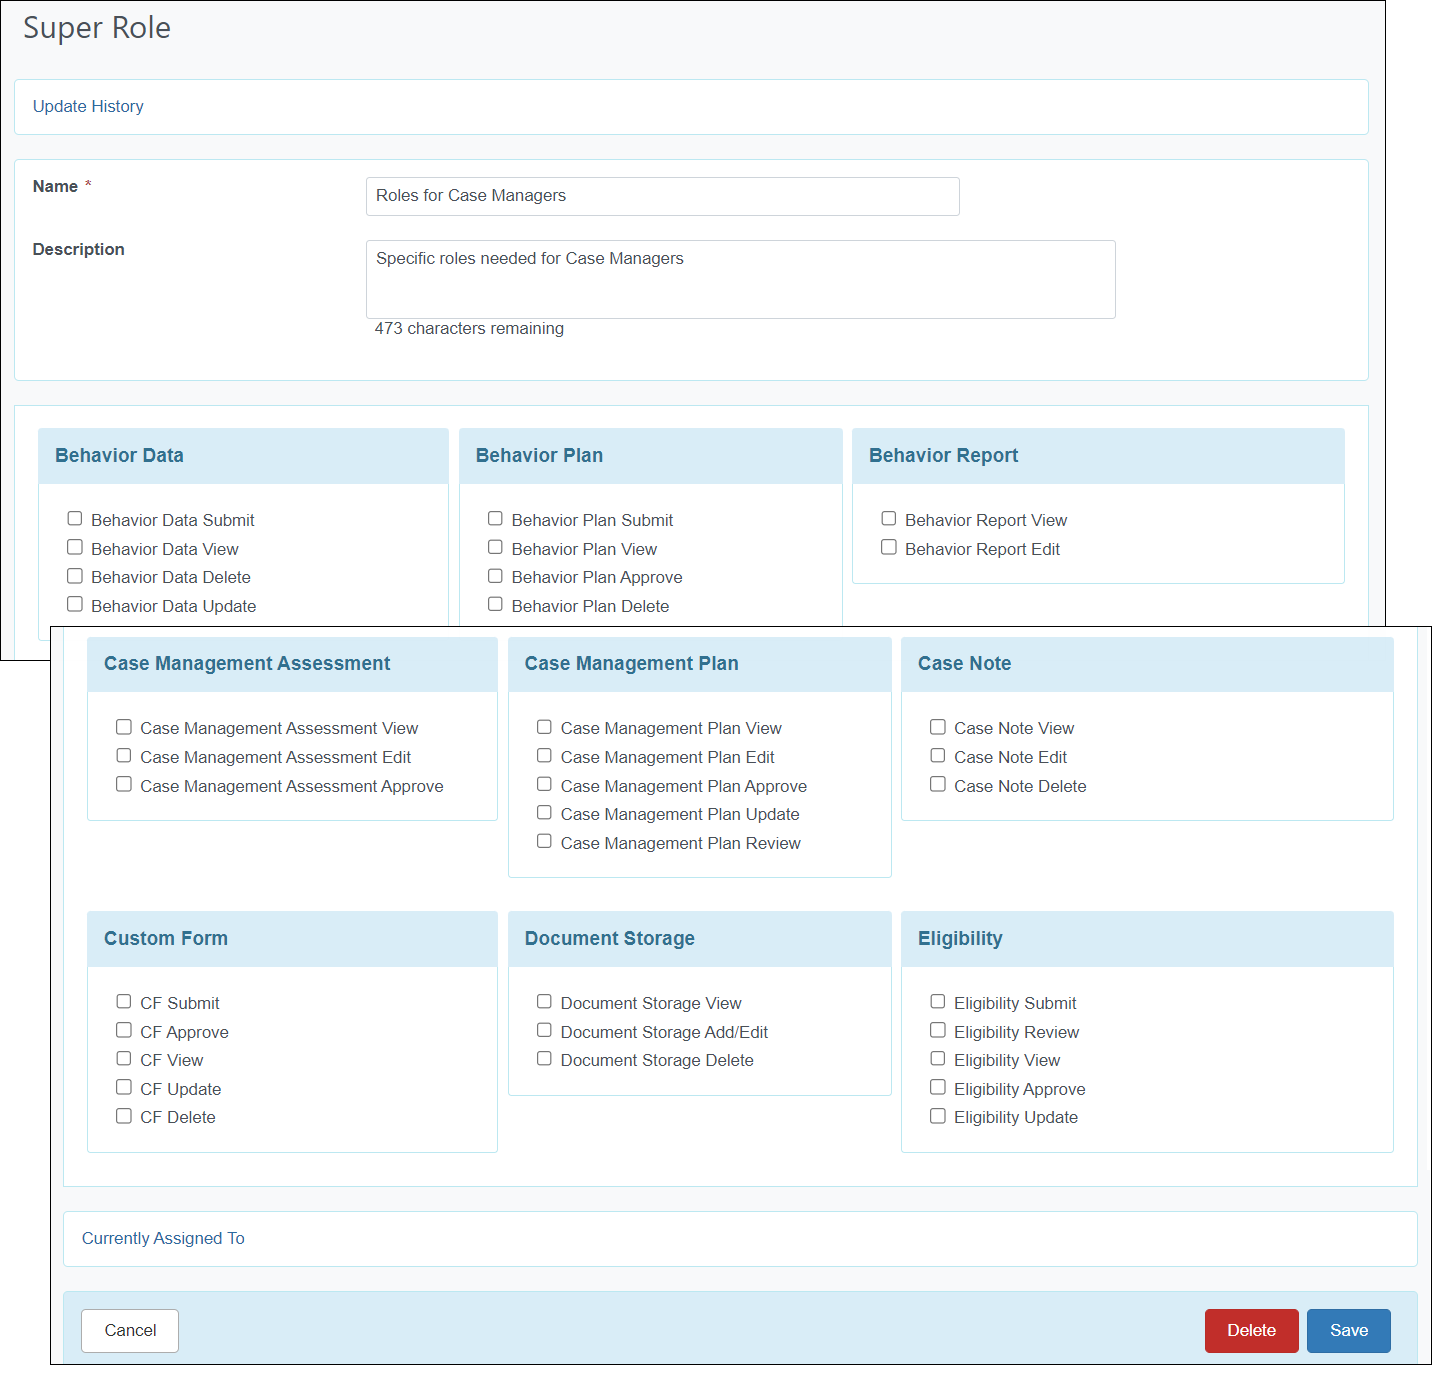The width and height of the screenshot is (1445, 1376).
Task: Enable Behavior Plan Approve permission
Action: pos(496,575)
